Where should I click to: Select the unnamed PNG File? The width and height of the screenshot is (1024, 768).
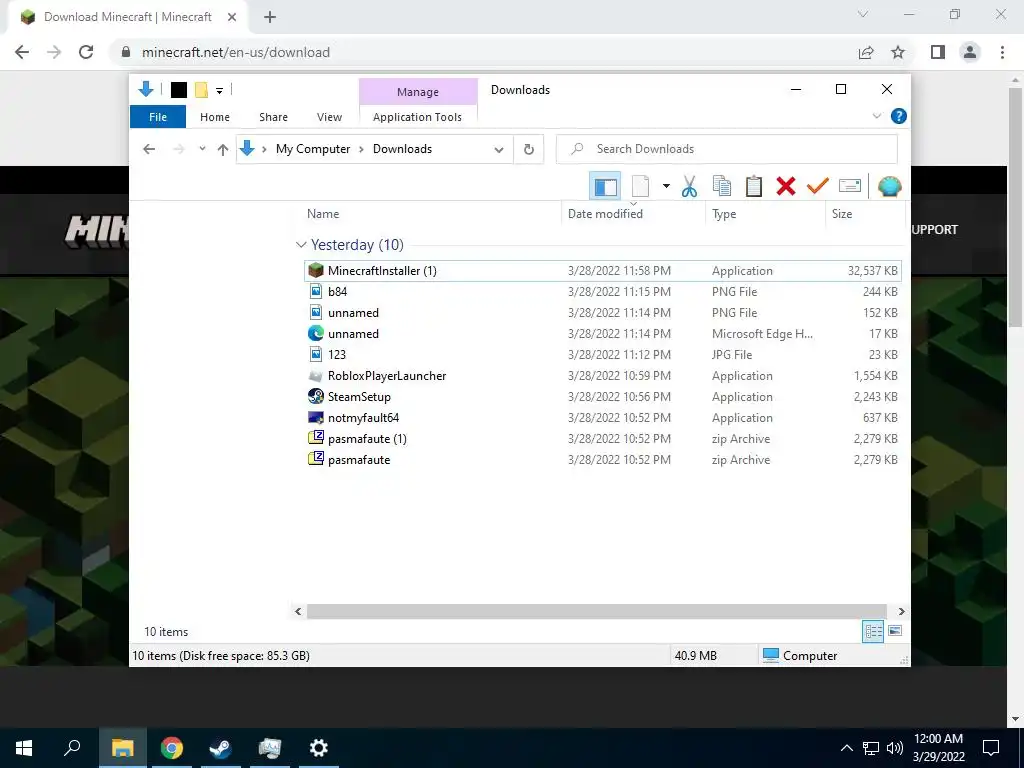603,313
